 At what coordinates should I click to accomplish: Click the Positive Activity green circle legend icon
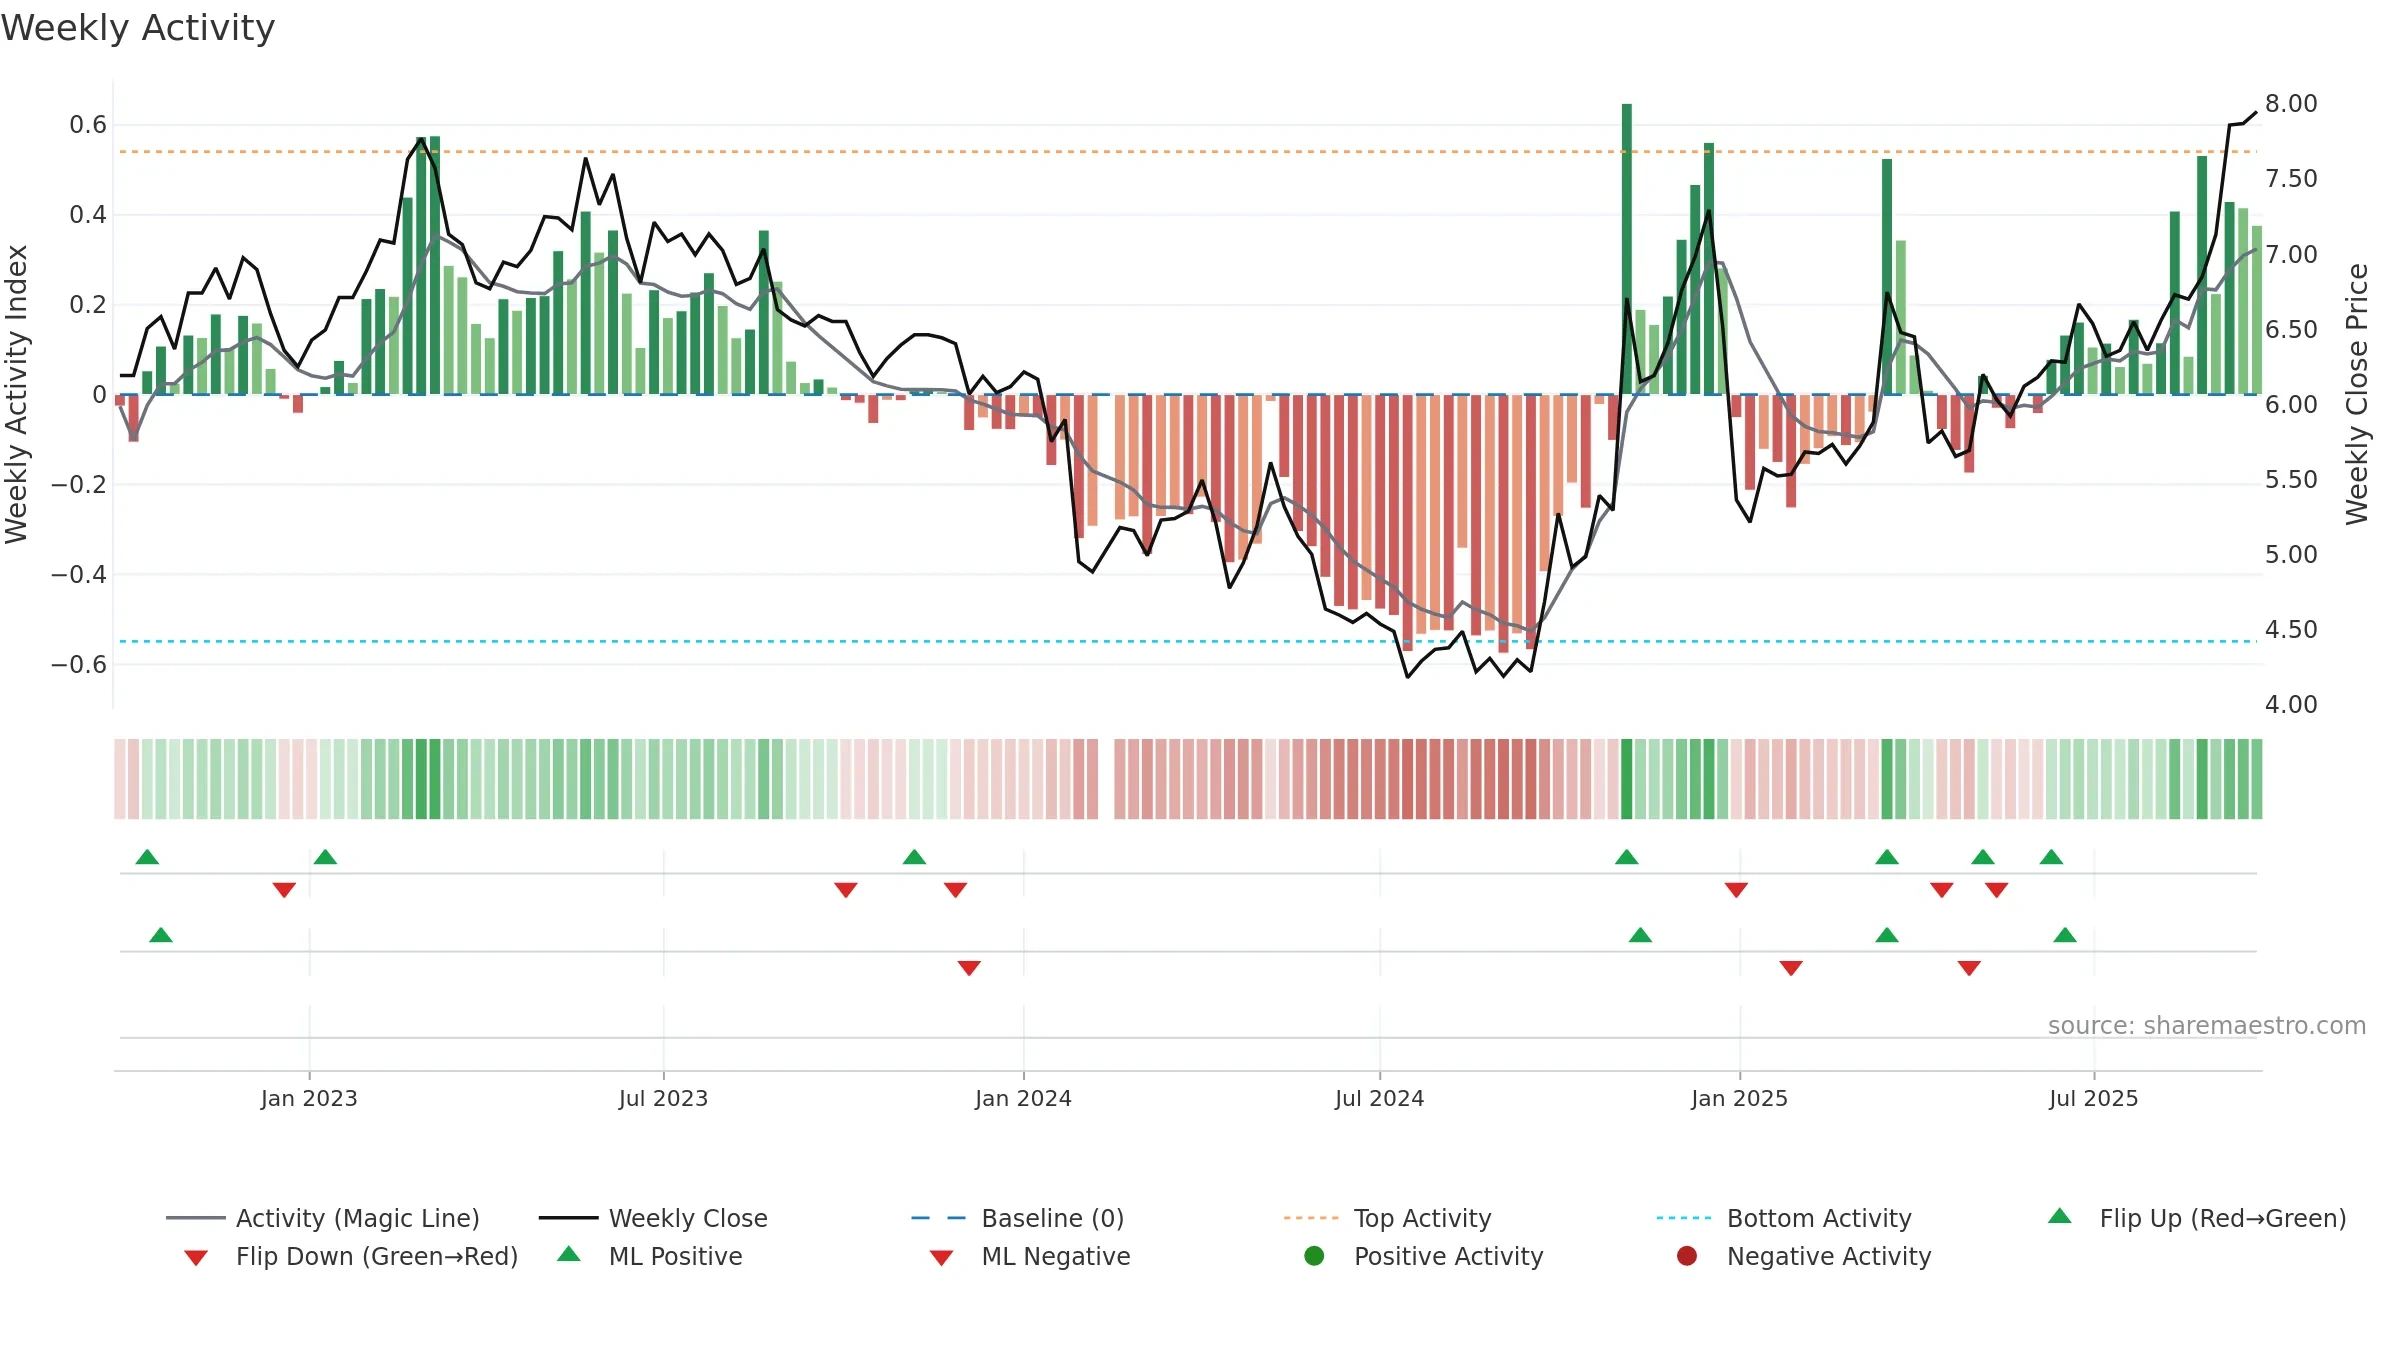click(x=1315, y=1256)
